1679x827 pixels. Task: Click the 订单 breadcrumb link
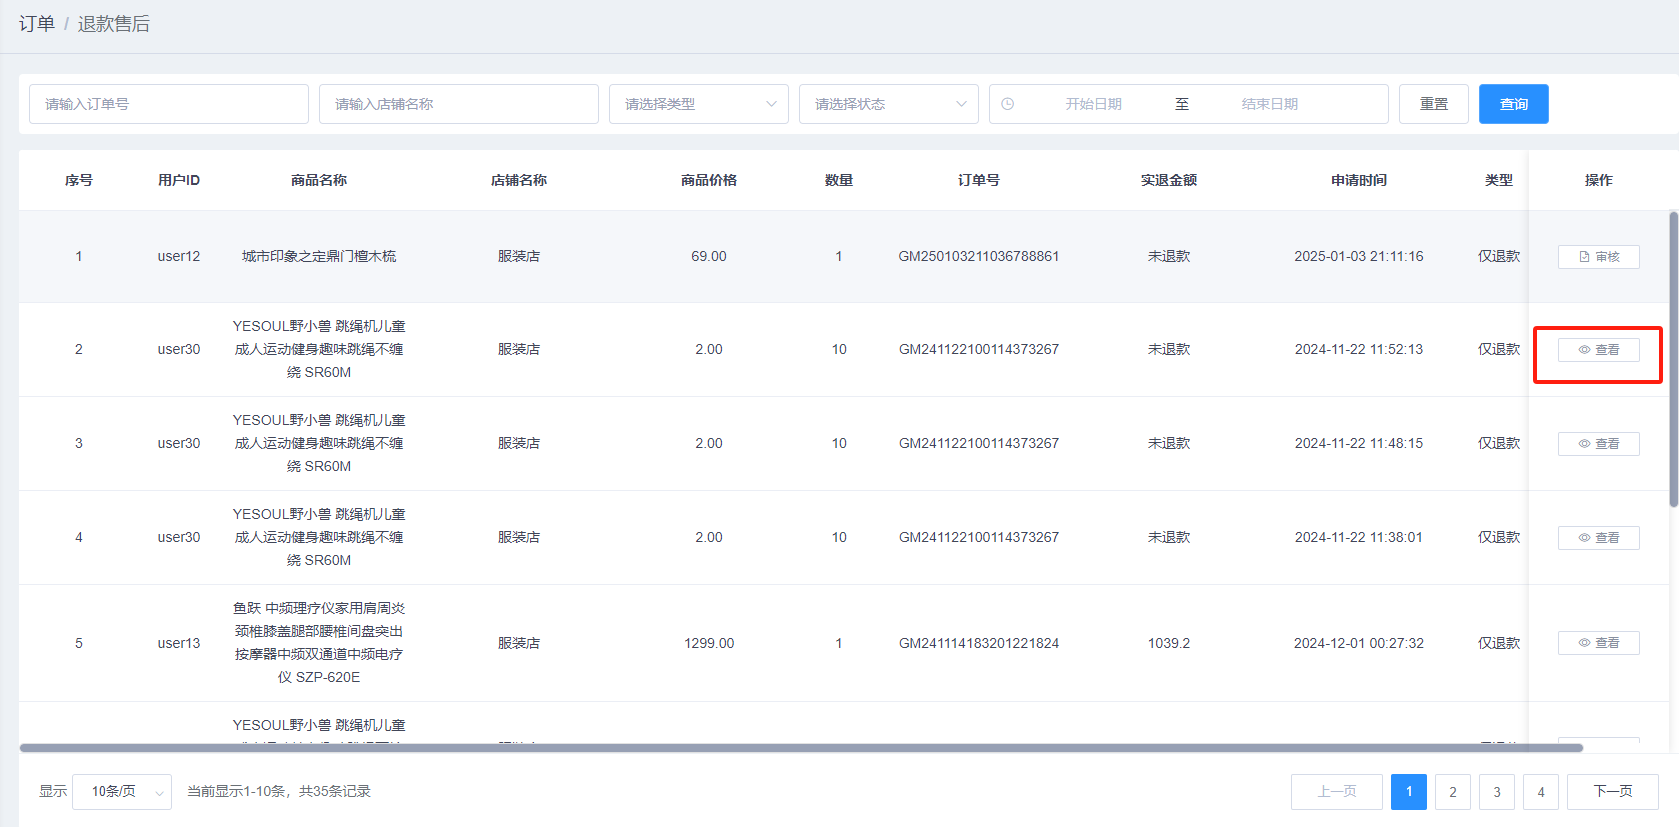[x=37, y=24]
